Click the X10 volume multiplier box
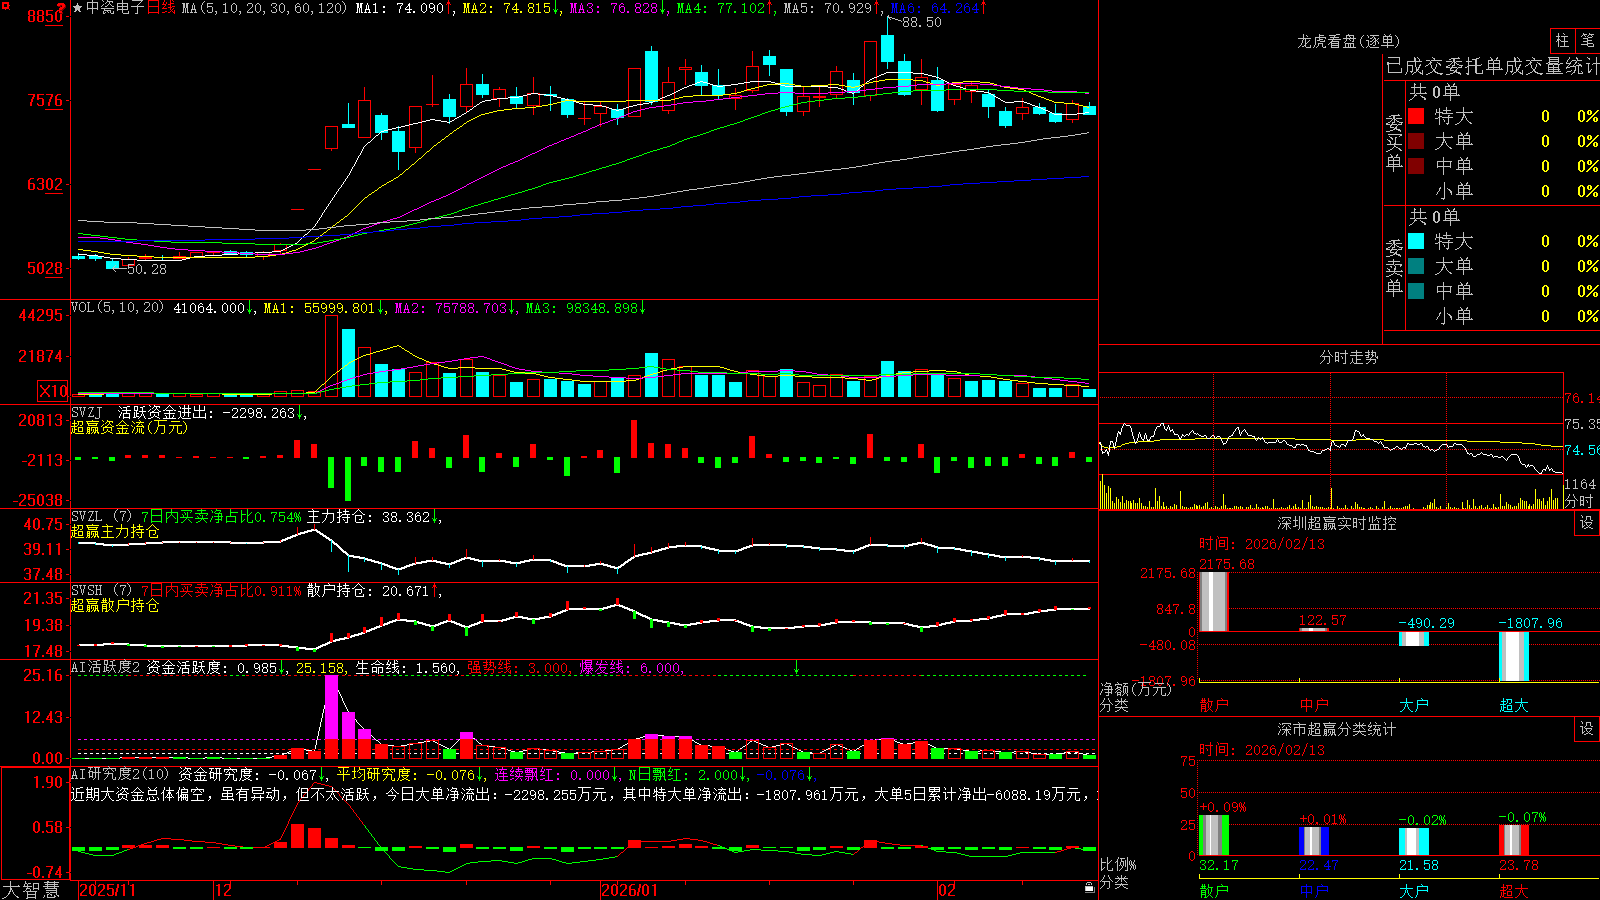 coord(53,391)
